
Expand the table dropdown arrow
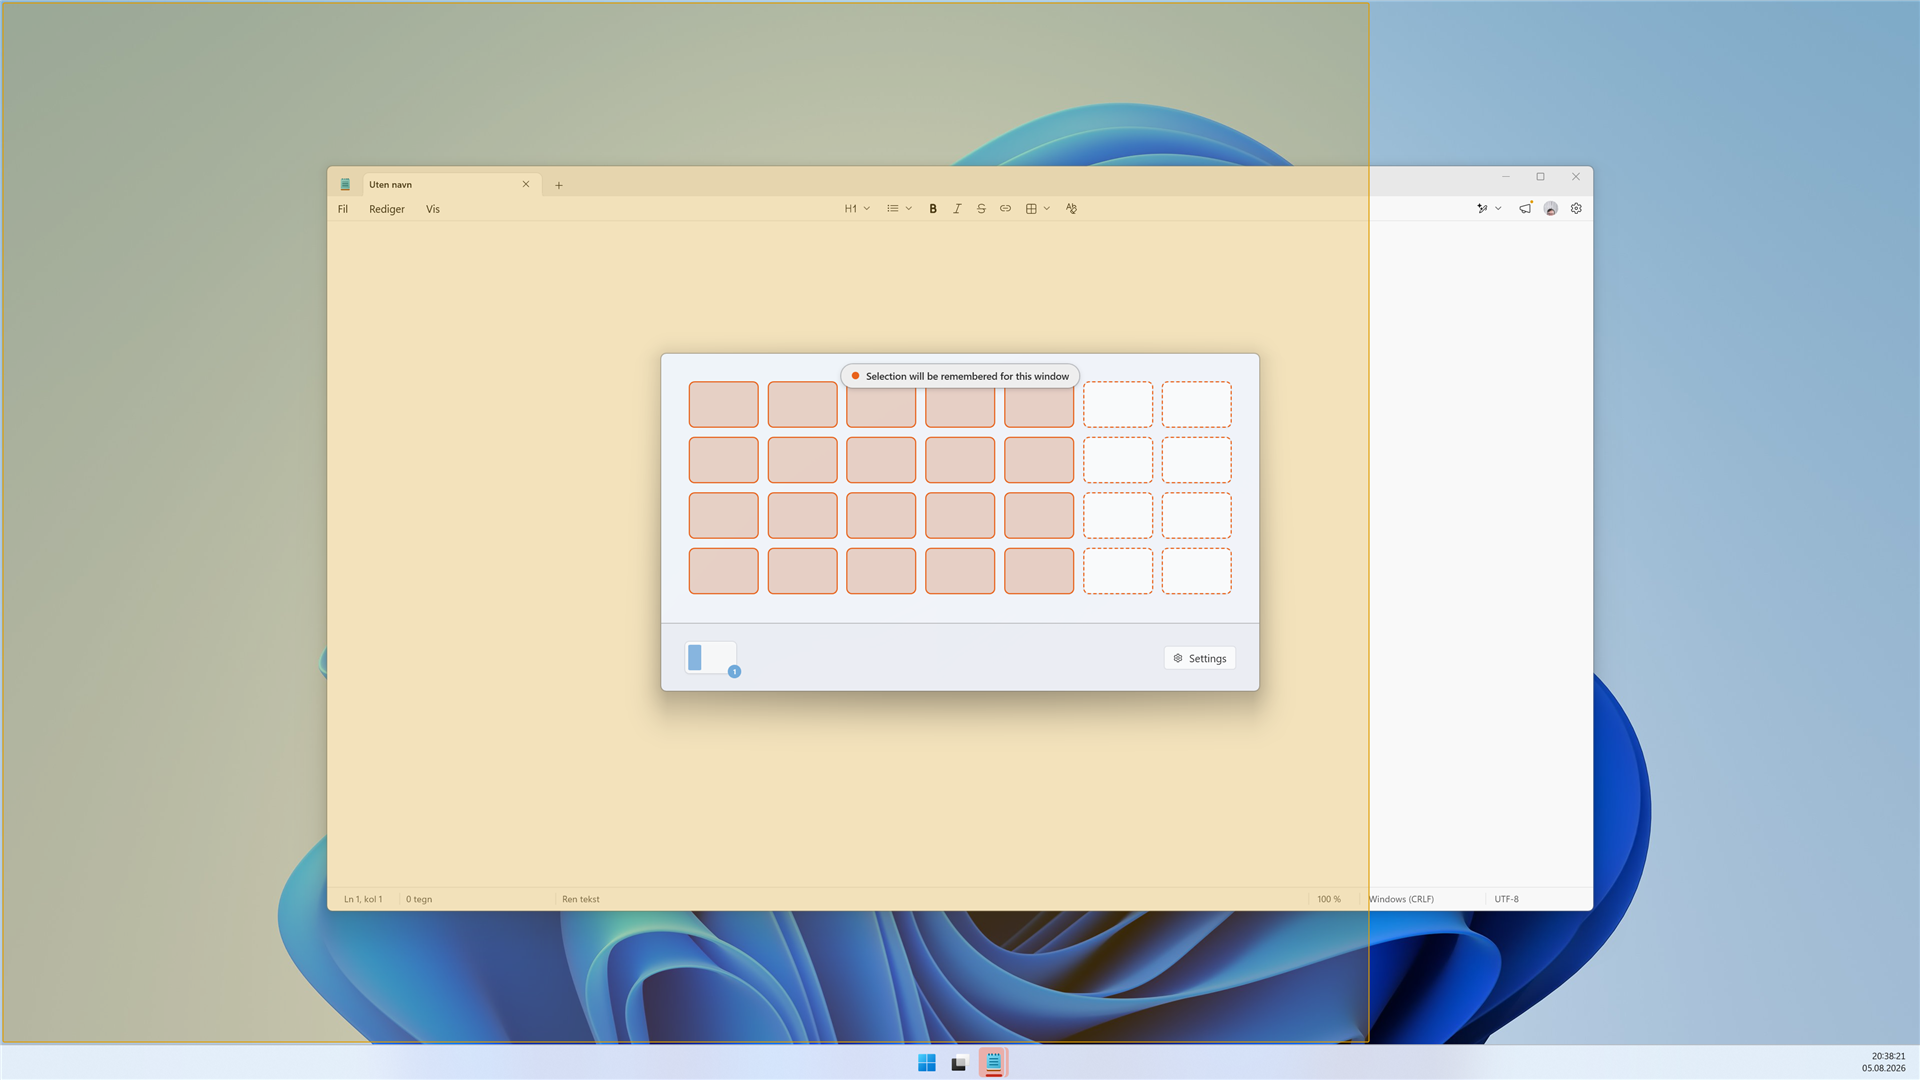pos(1047,209)
